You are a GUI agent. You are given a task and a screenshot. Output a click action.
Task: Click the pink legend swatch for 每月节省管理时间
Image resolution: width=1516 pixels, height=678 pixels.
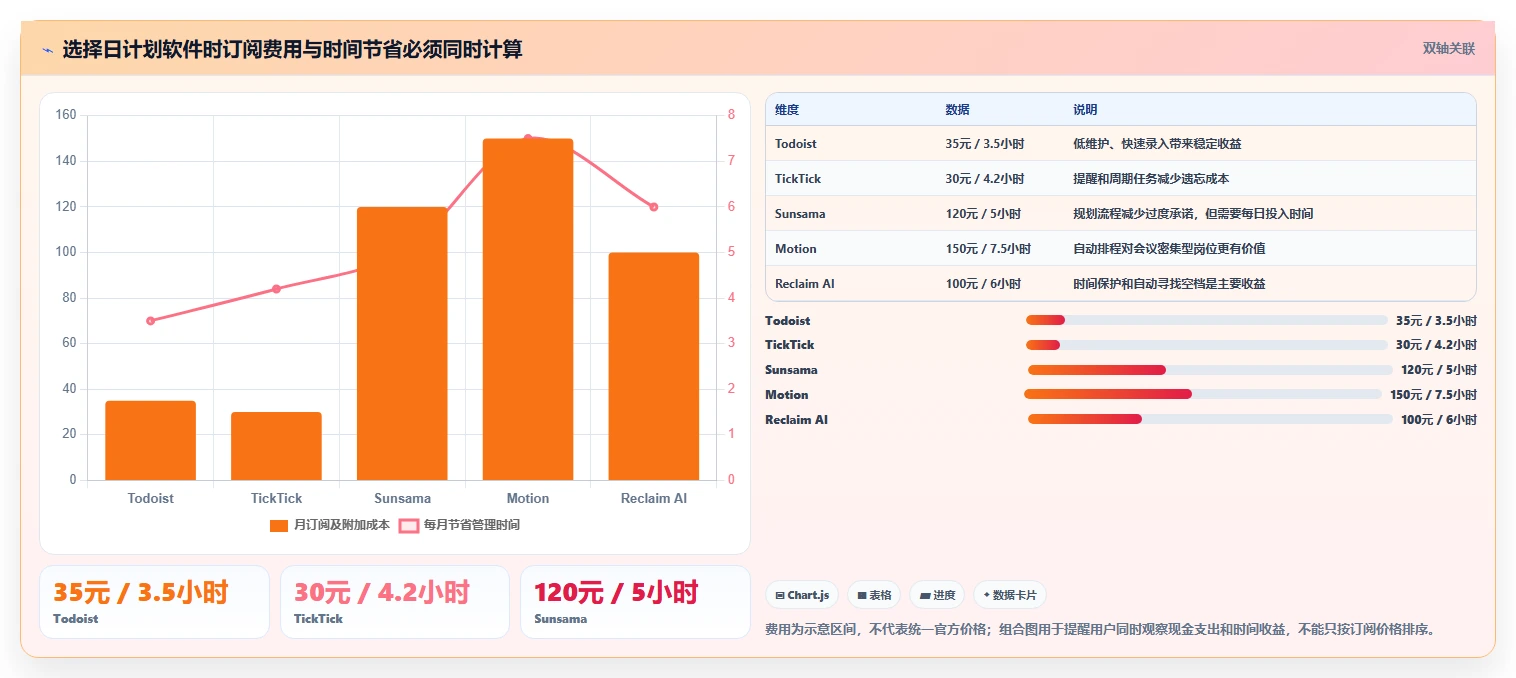coord(408,525)
